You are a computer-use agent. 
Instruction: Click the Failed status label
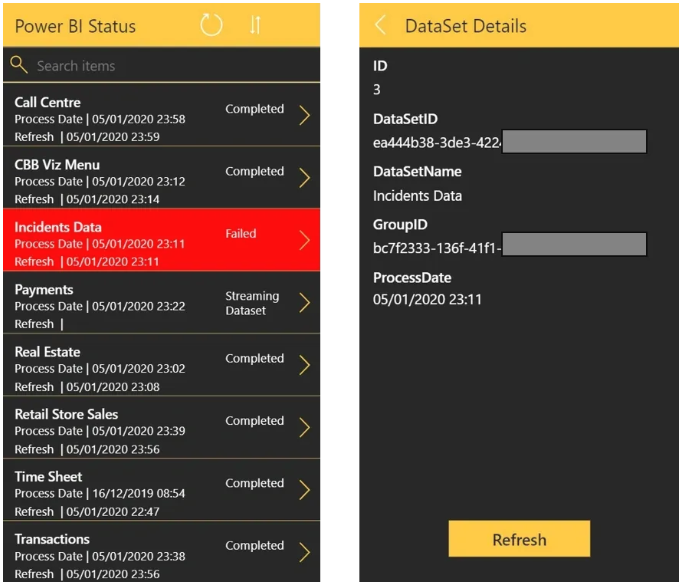coord(241,234)
